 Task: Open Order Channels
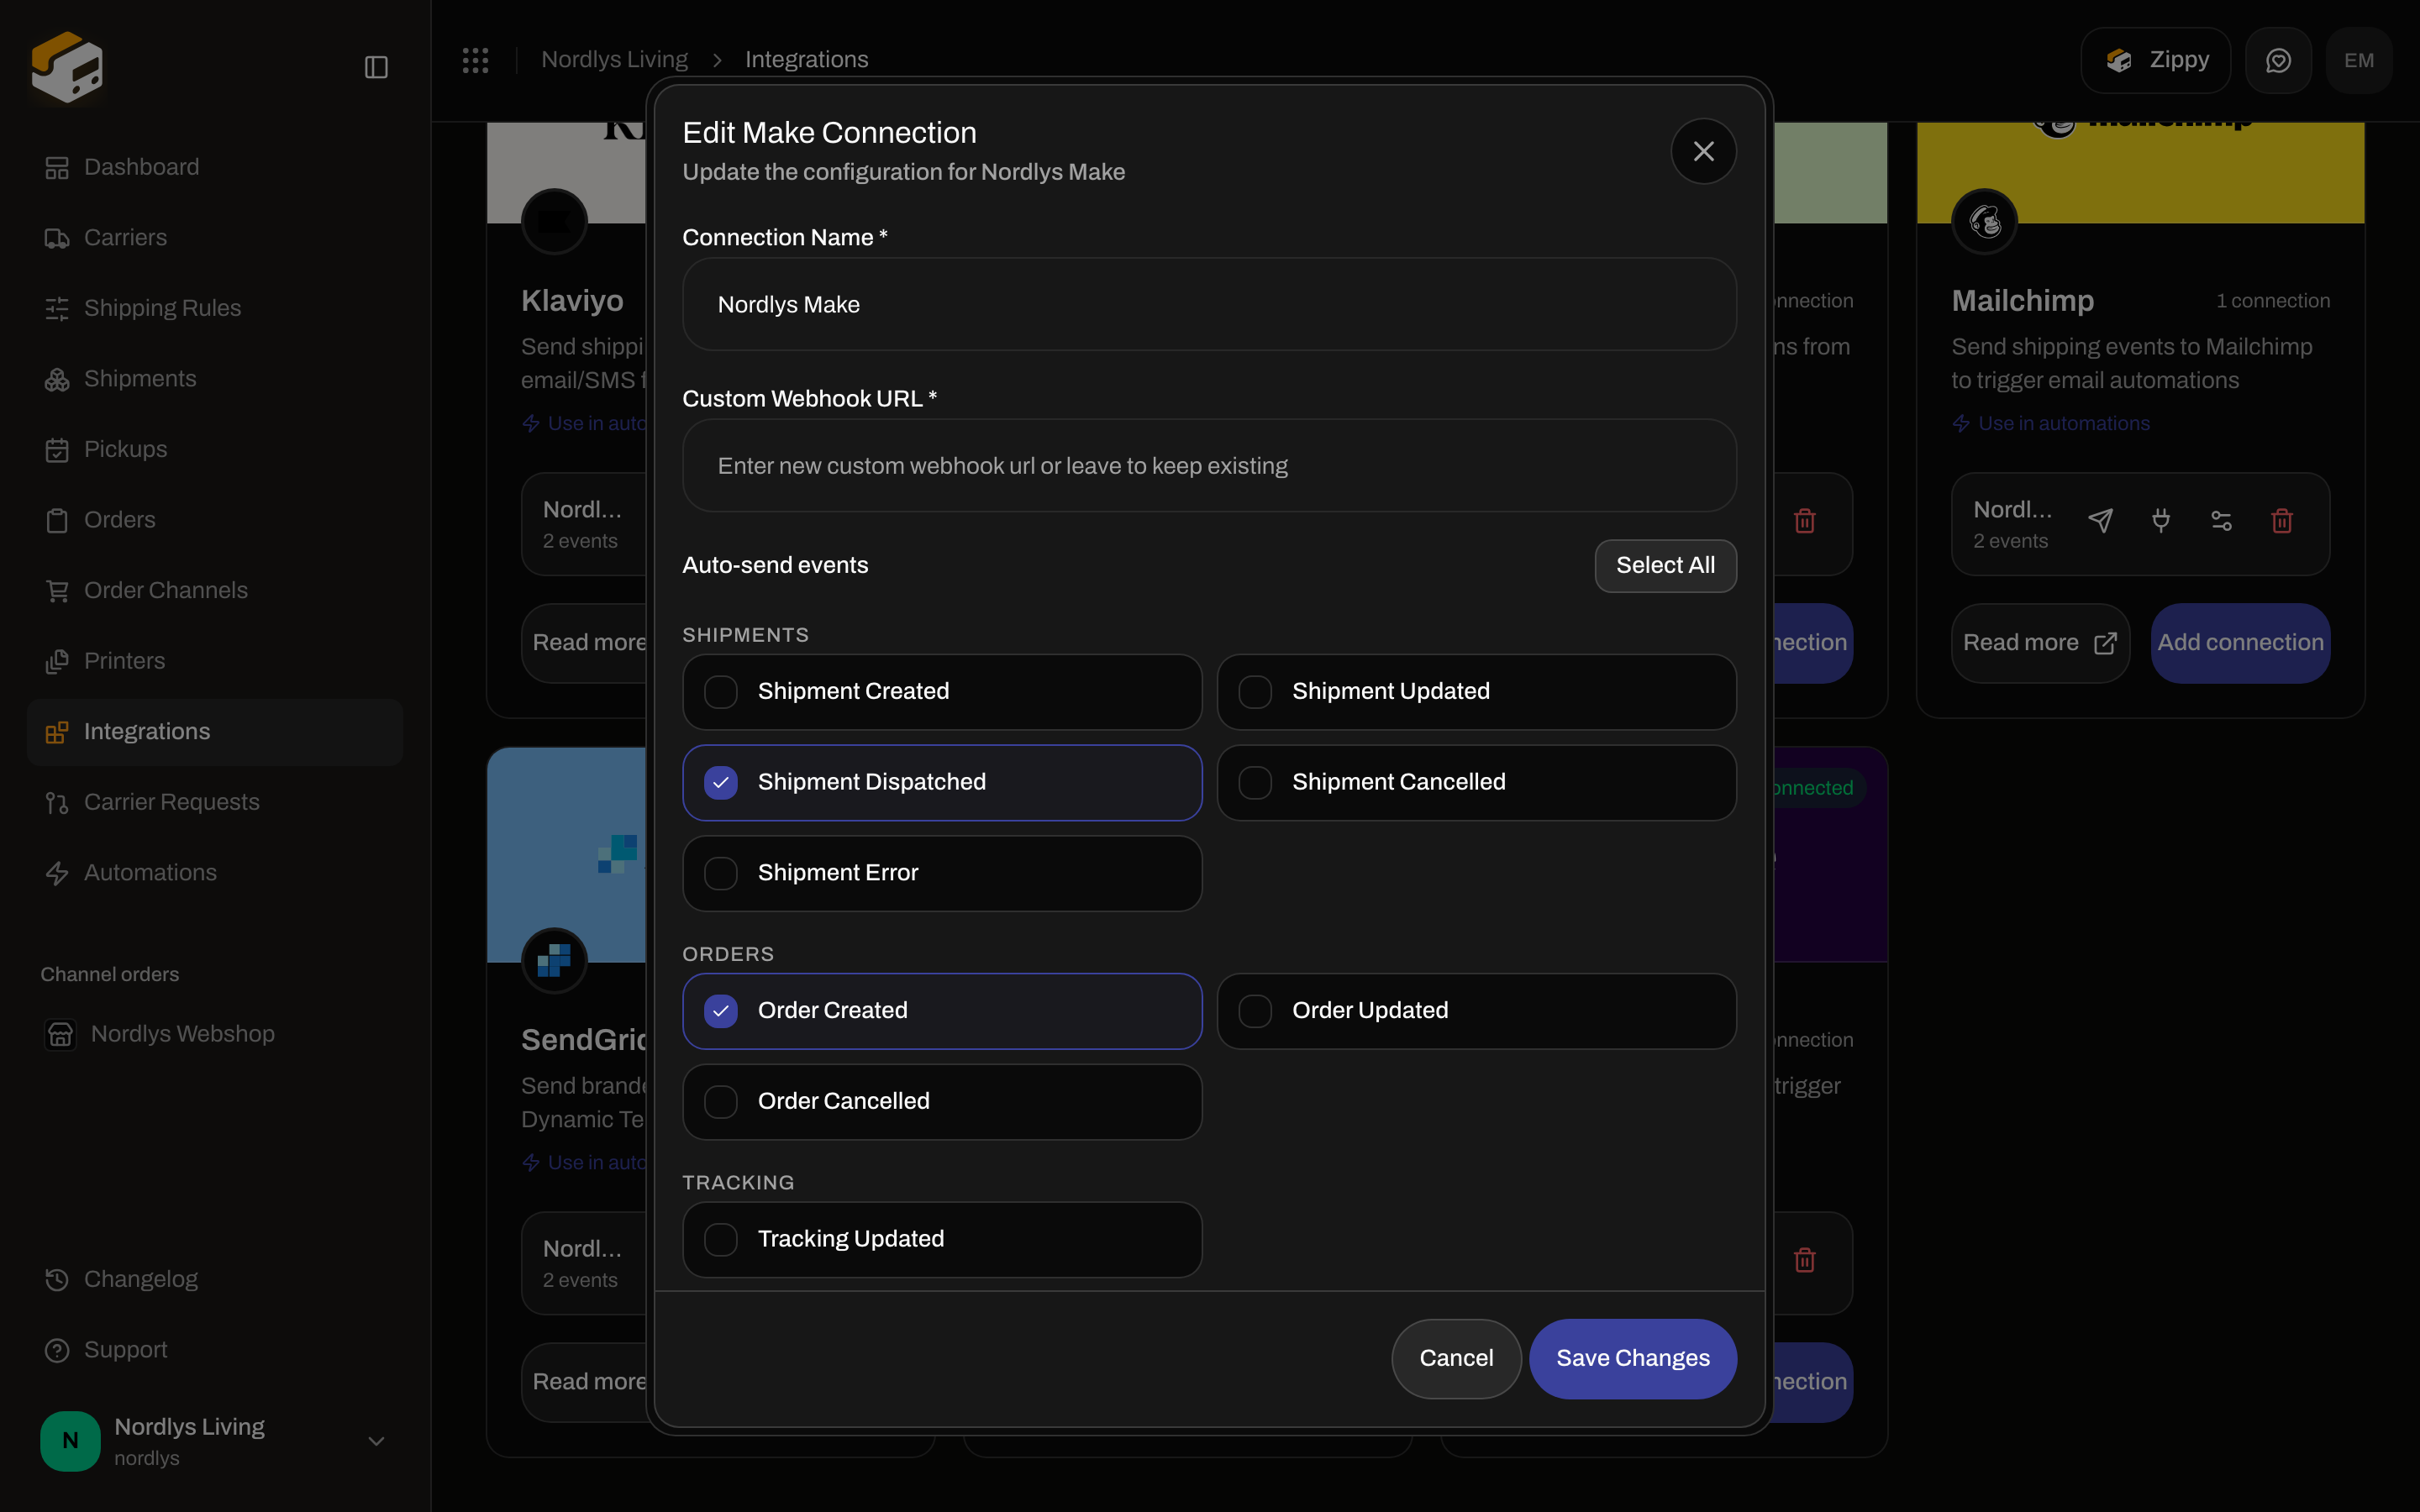pyautogui.click(x=215, y=590)
